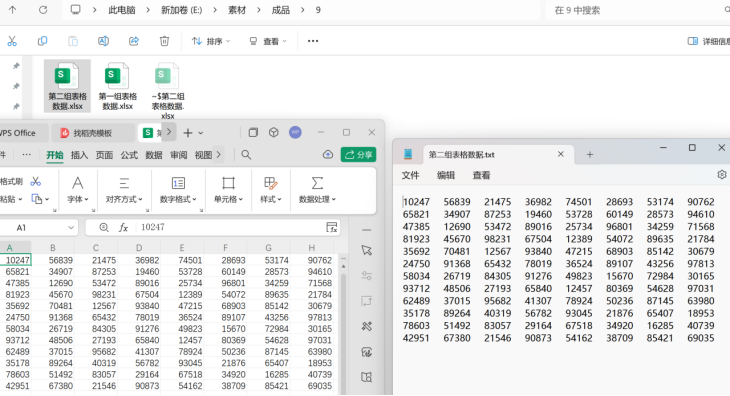Close the 第二组表格数据.txt Notepad tab
Image resolution: width=730 pixels, height=396 pixels.
click(561, 154)
